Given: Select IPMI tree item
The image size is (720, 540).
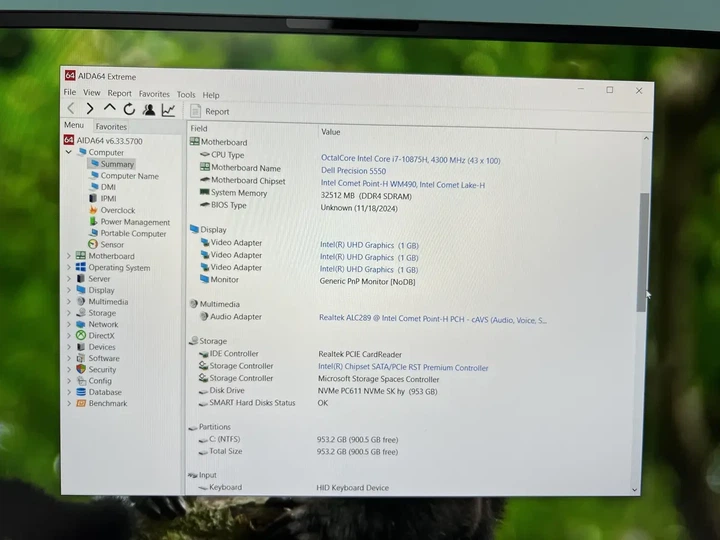Looking at the screenshot, I should pyautogui.click(x=103, y=198).
